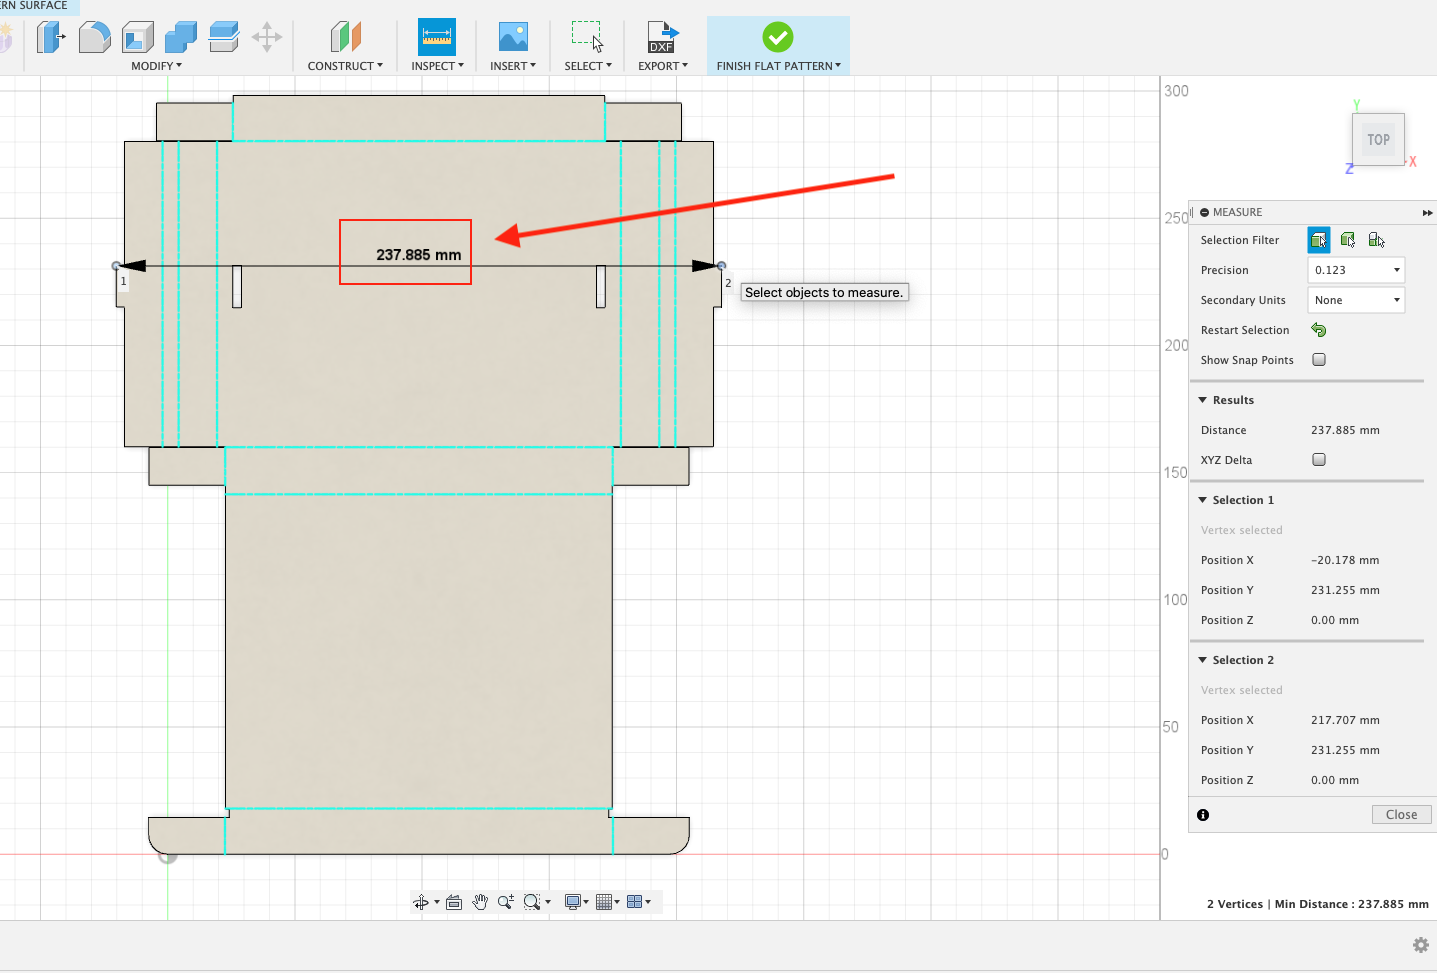Viewport: 1437px width, 973px height.
Task: Click the green Restart Selection arrow
Action: pyautogui.click(x=1319, y=330)
